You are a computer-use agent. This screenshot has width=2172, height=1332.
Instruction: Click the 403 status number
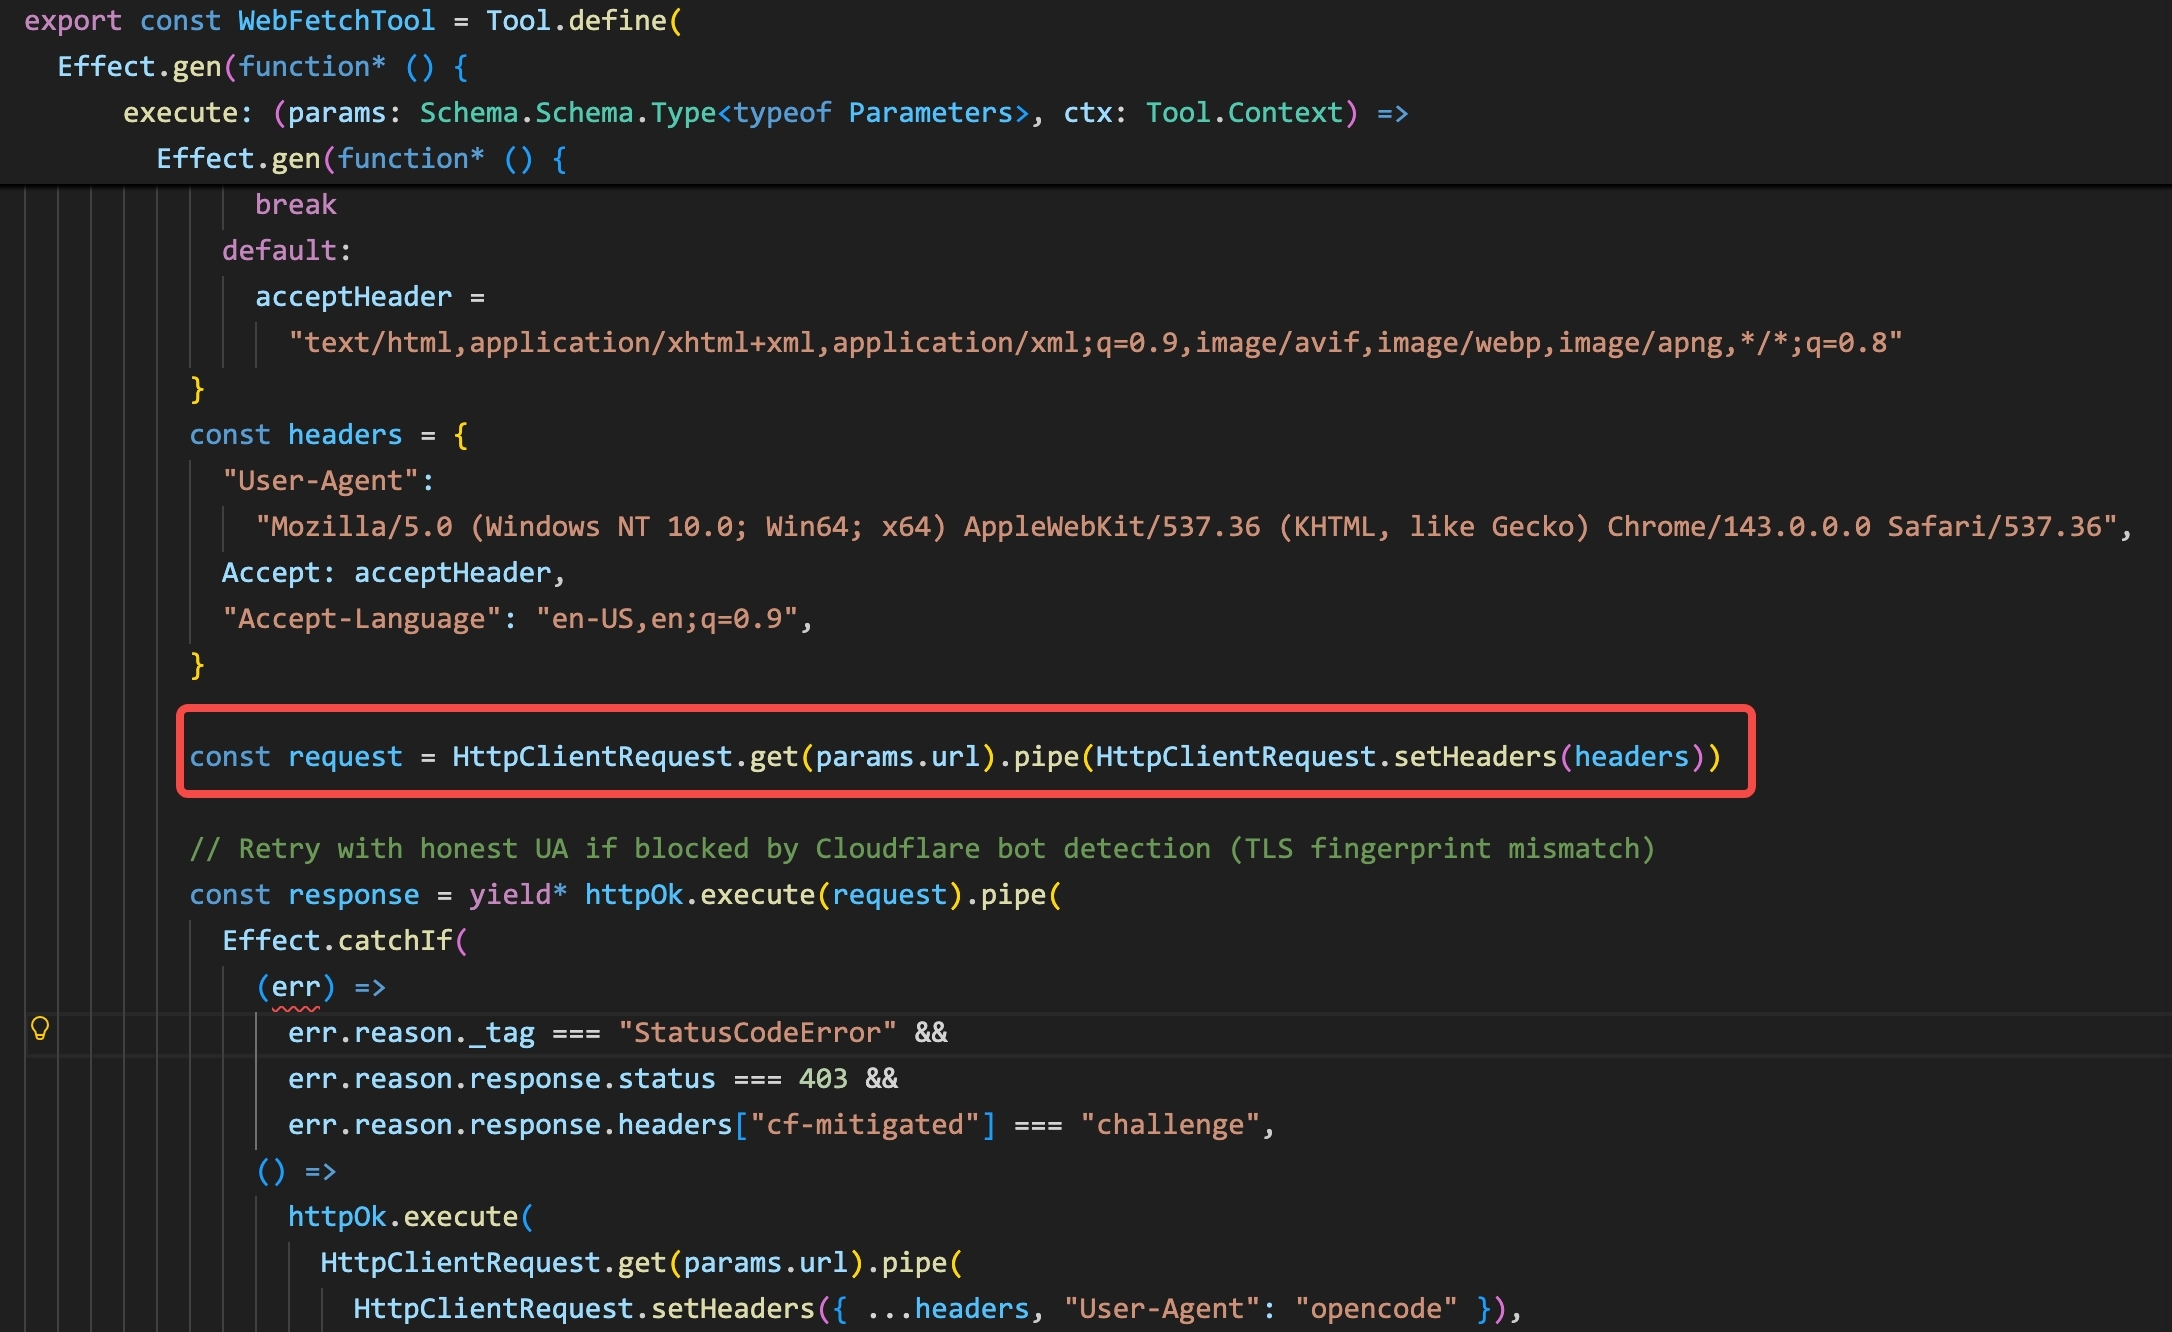click(823, 1079)
